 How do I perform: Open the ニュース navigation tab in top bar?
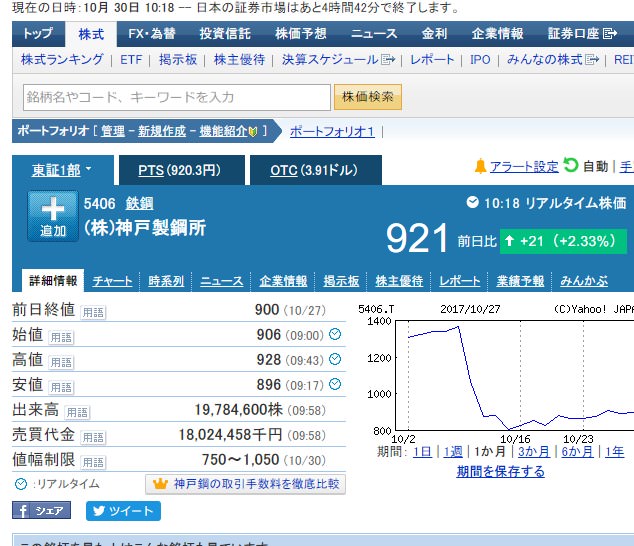(x=374, y=34)
